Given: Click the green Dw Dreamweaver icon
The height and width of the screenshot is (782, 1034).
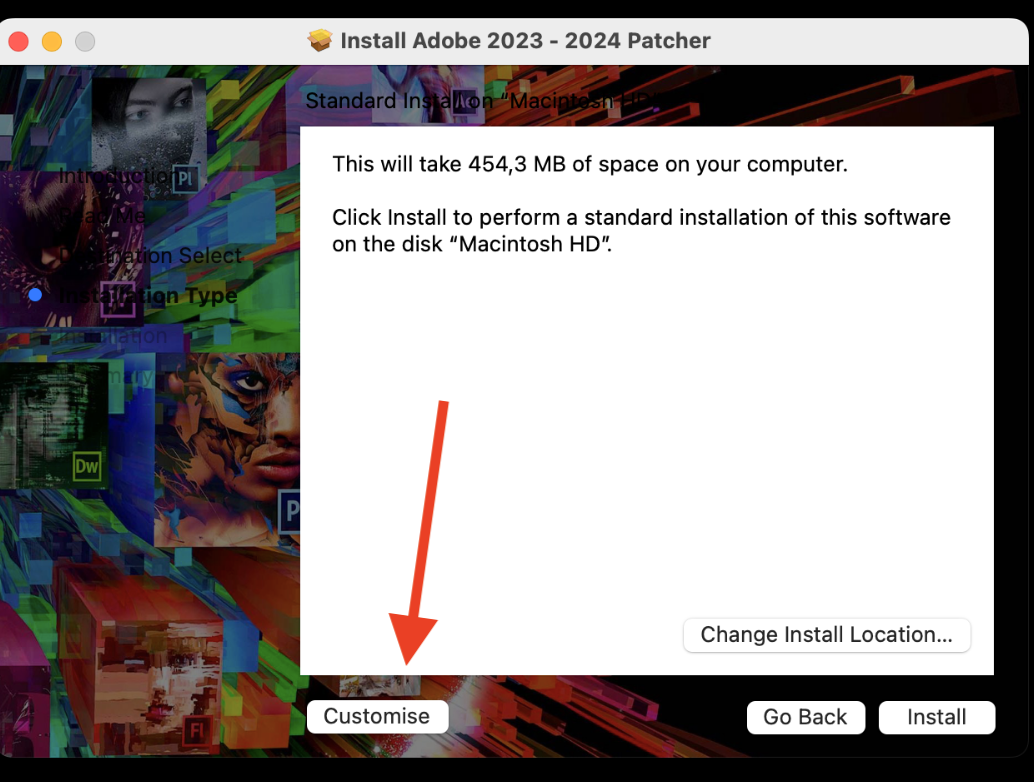Looking at the screenshot, I should (87, 466).
